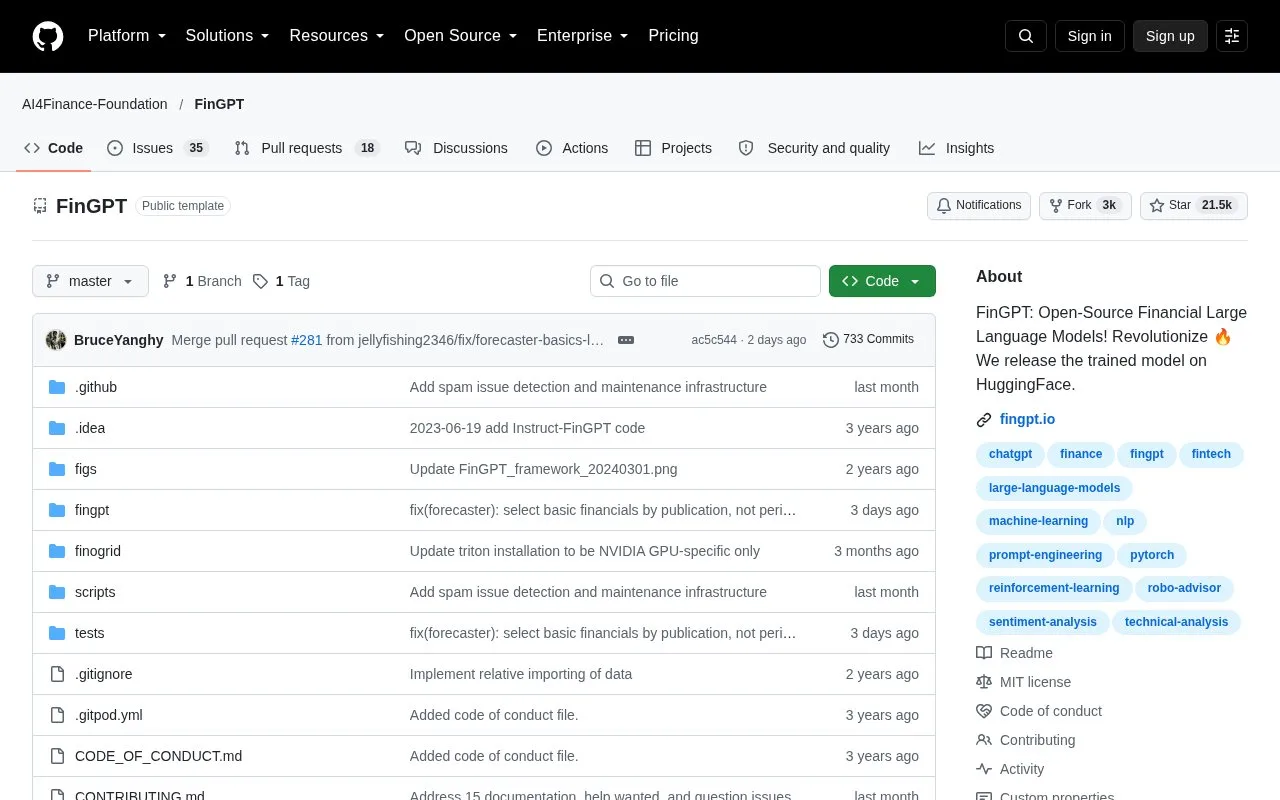Click the .github folder icon
This screenshot has width=1280, height=800.
click(57, 387)
